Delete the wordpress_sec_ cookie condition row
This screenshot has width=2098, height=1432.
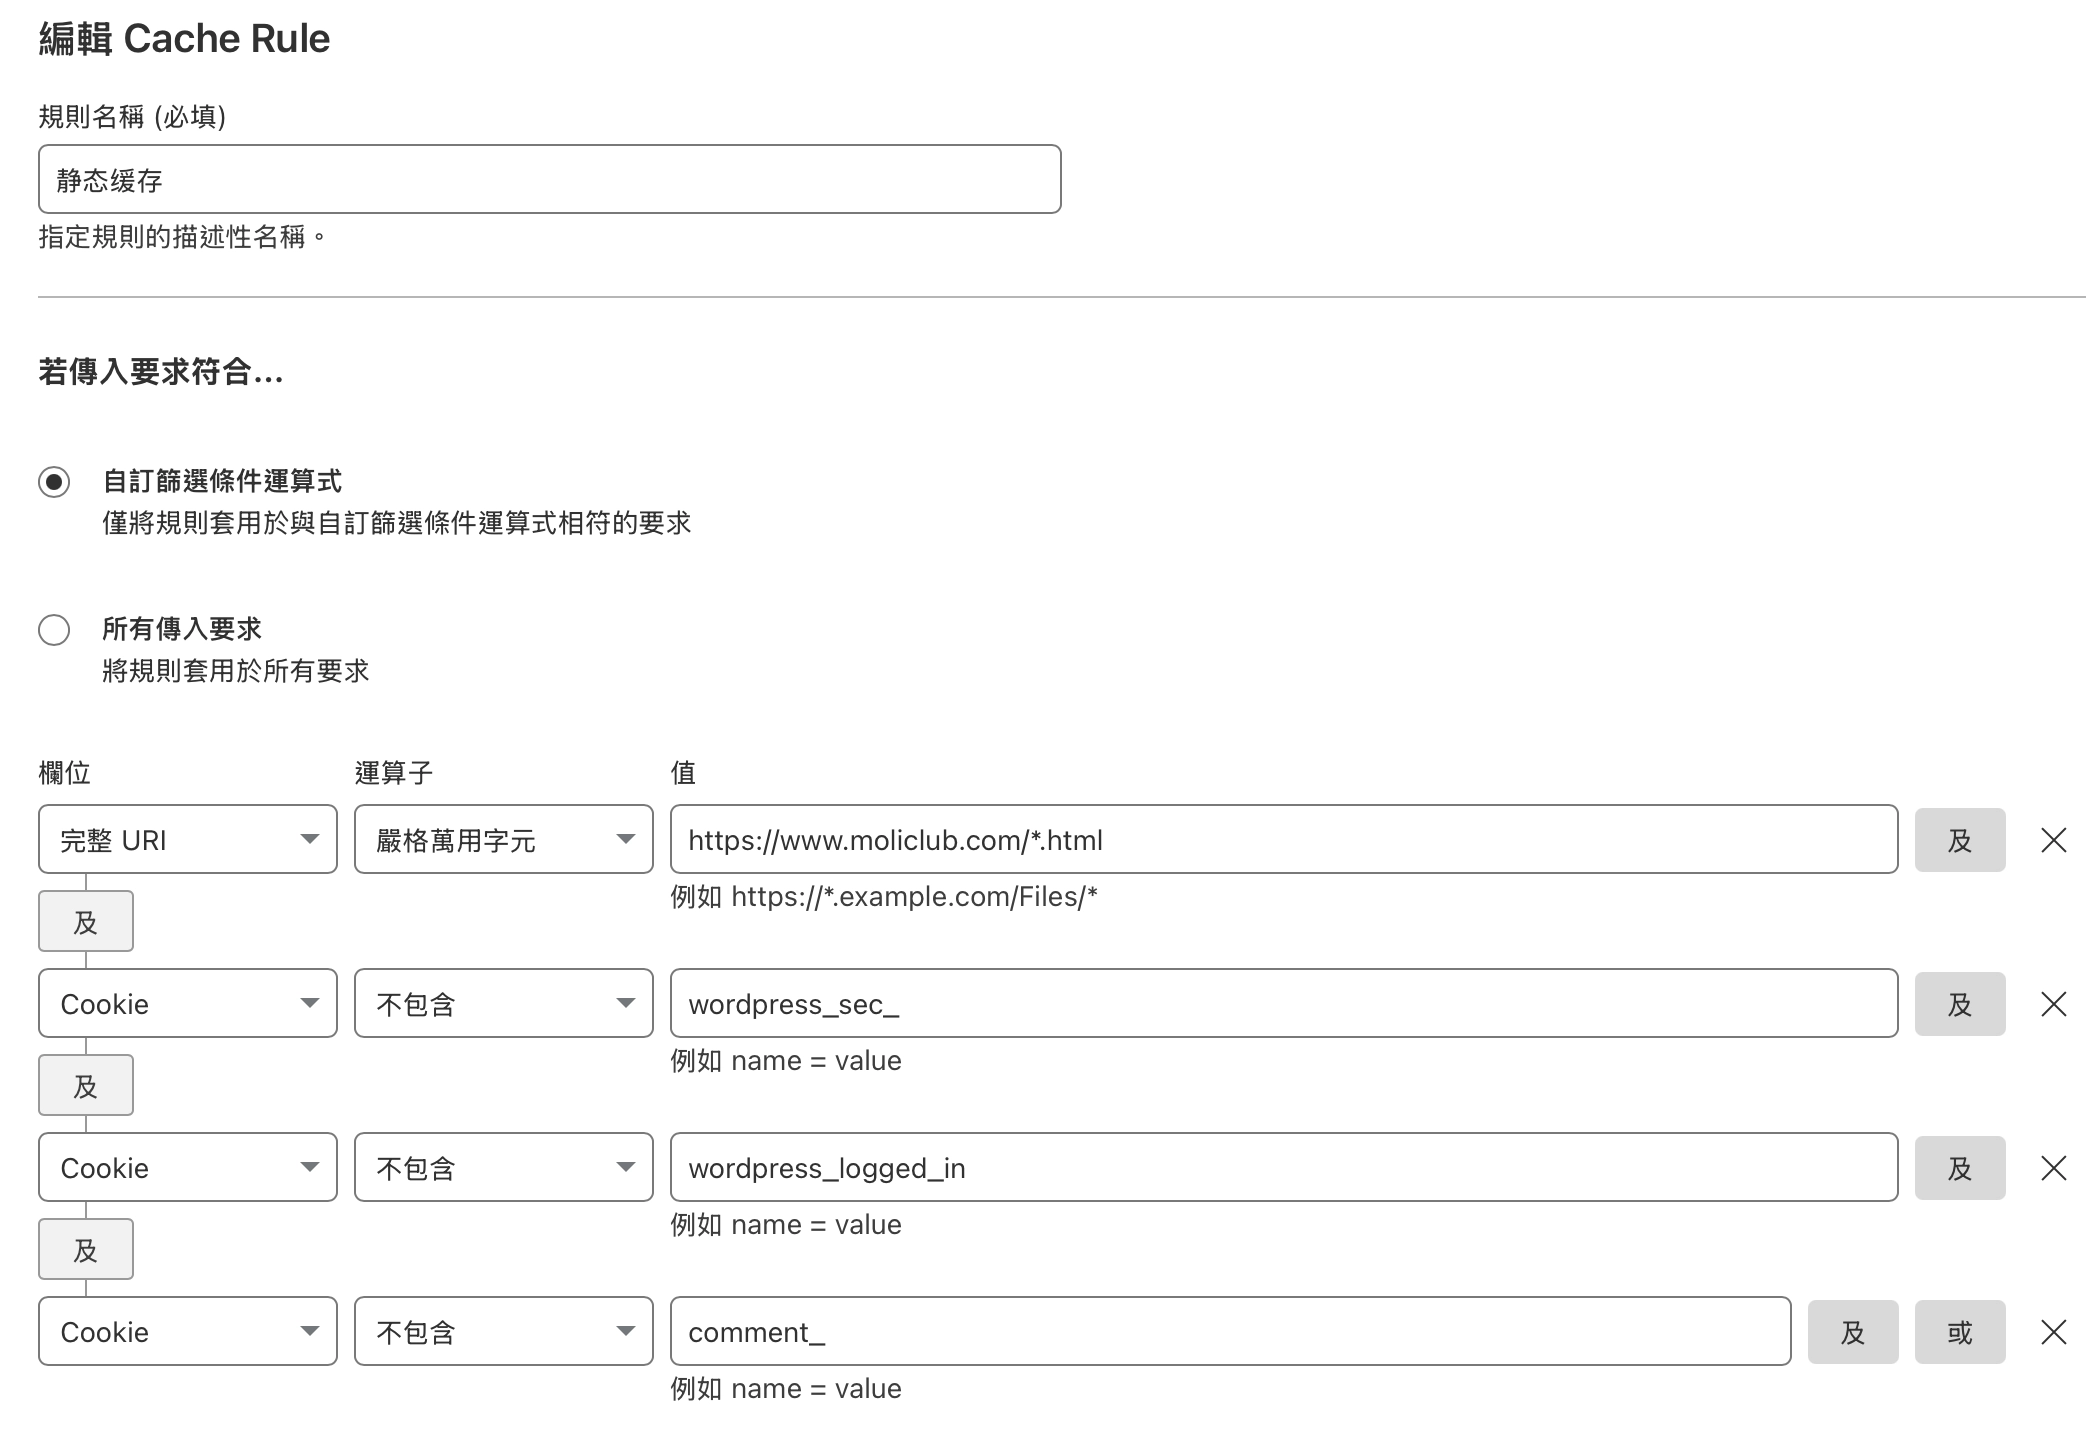tap(2053, 1004)
